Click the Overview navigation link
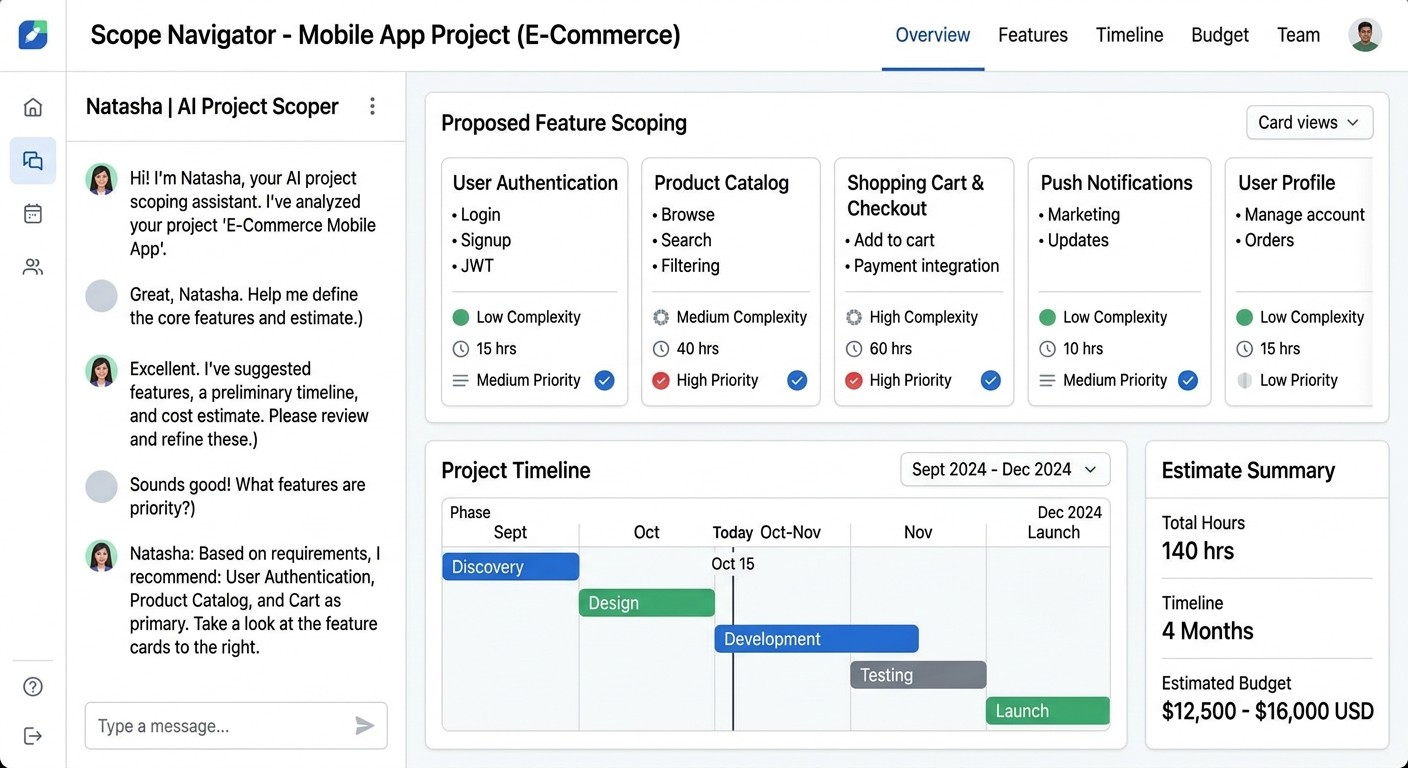Screen dimensions: 1408x768 click(x=932, y=34)
